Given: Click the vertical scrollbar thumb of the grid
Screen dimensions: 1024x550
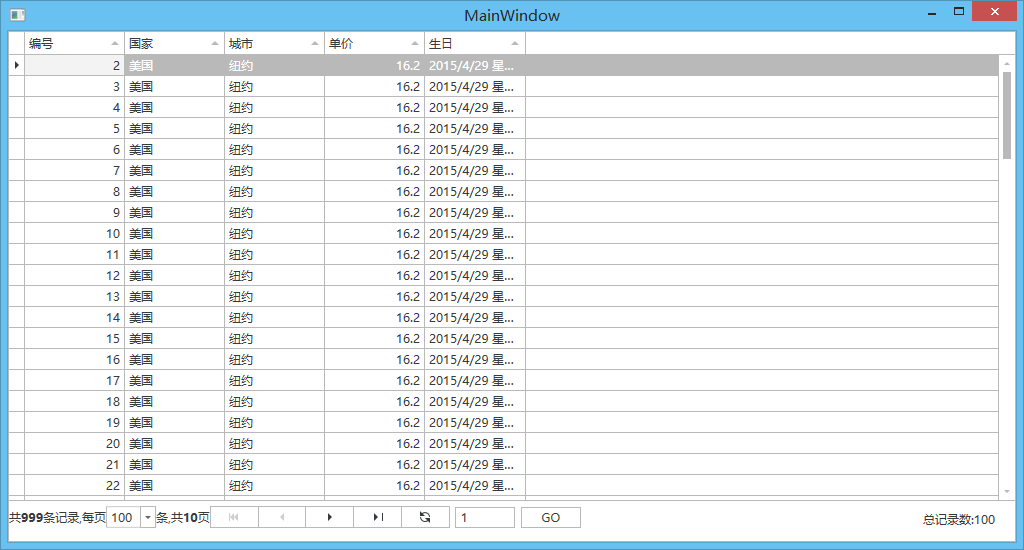Looking at the screenshot, I should 1007,115.
